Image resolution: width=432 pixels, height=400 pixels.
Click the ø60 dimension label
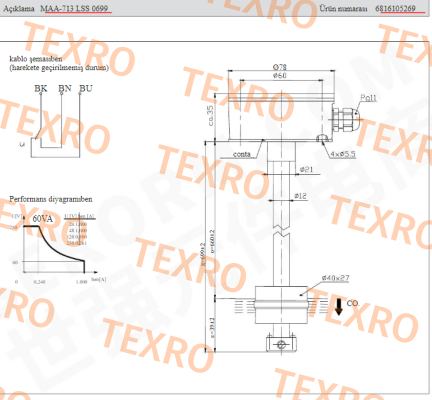(280, 75)
